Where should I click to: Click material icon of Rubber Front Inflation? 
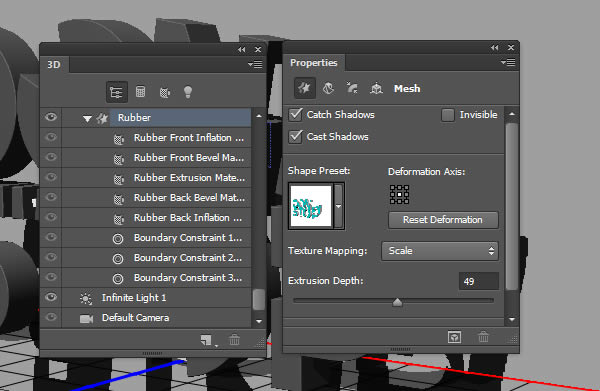(119, 139)
